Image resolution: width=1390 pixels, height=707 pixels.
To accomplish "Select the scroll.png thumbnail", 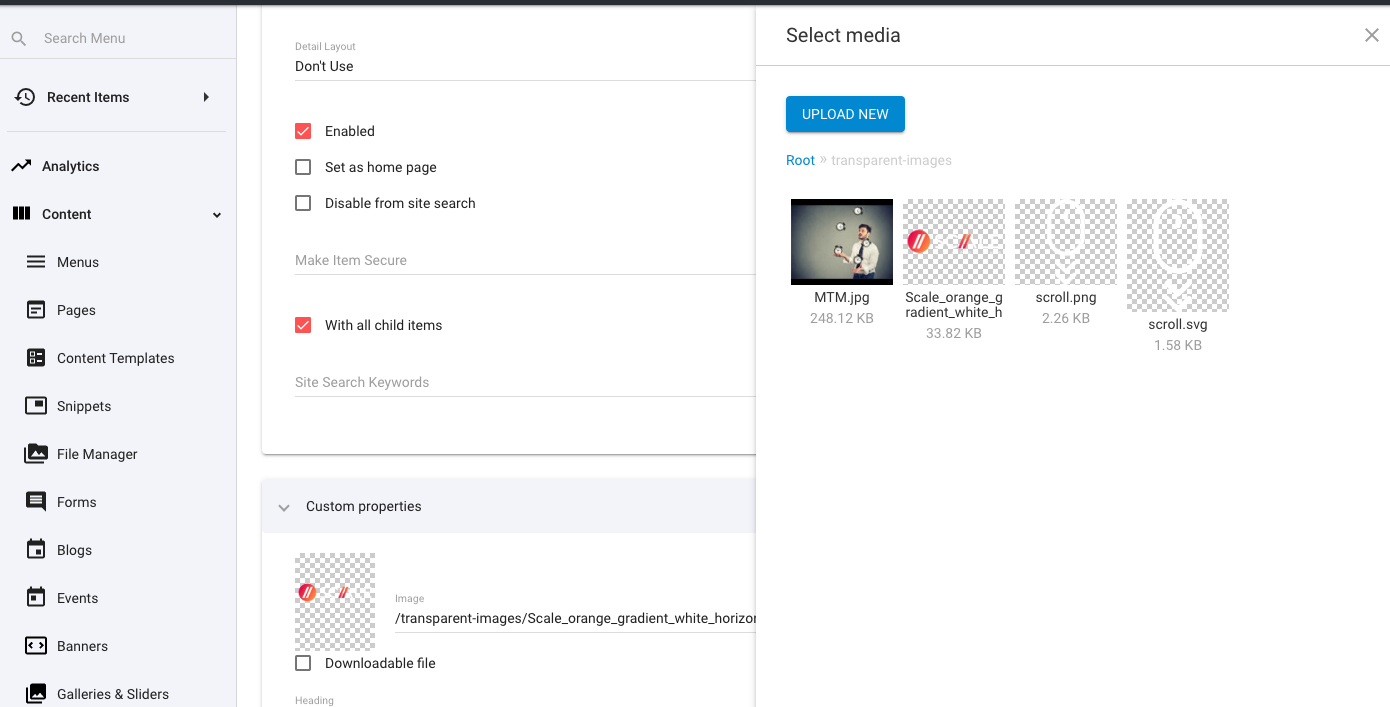I will (1066, 241).
